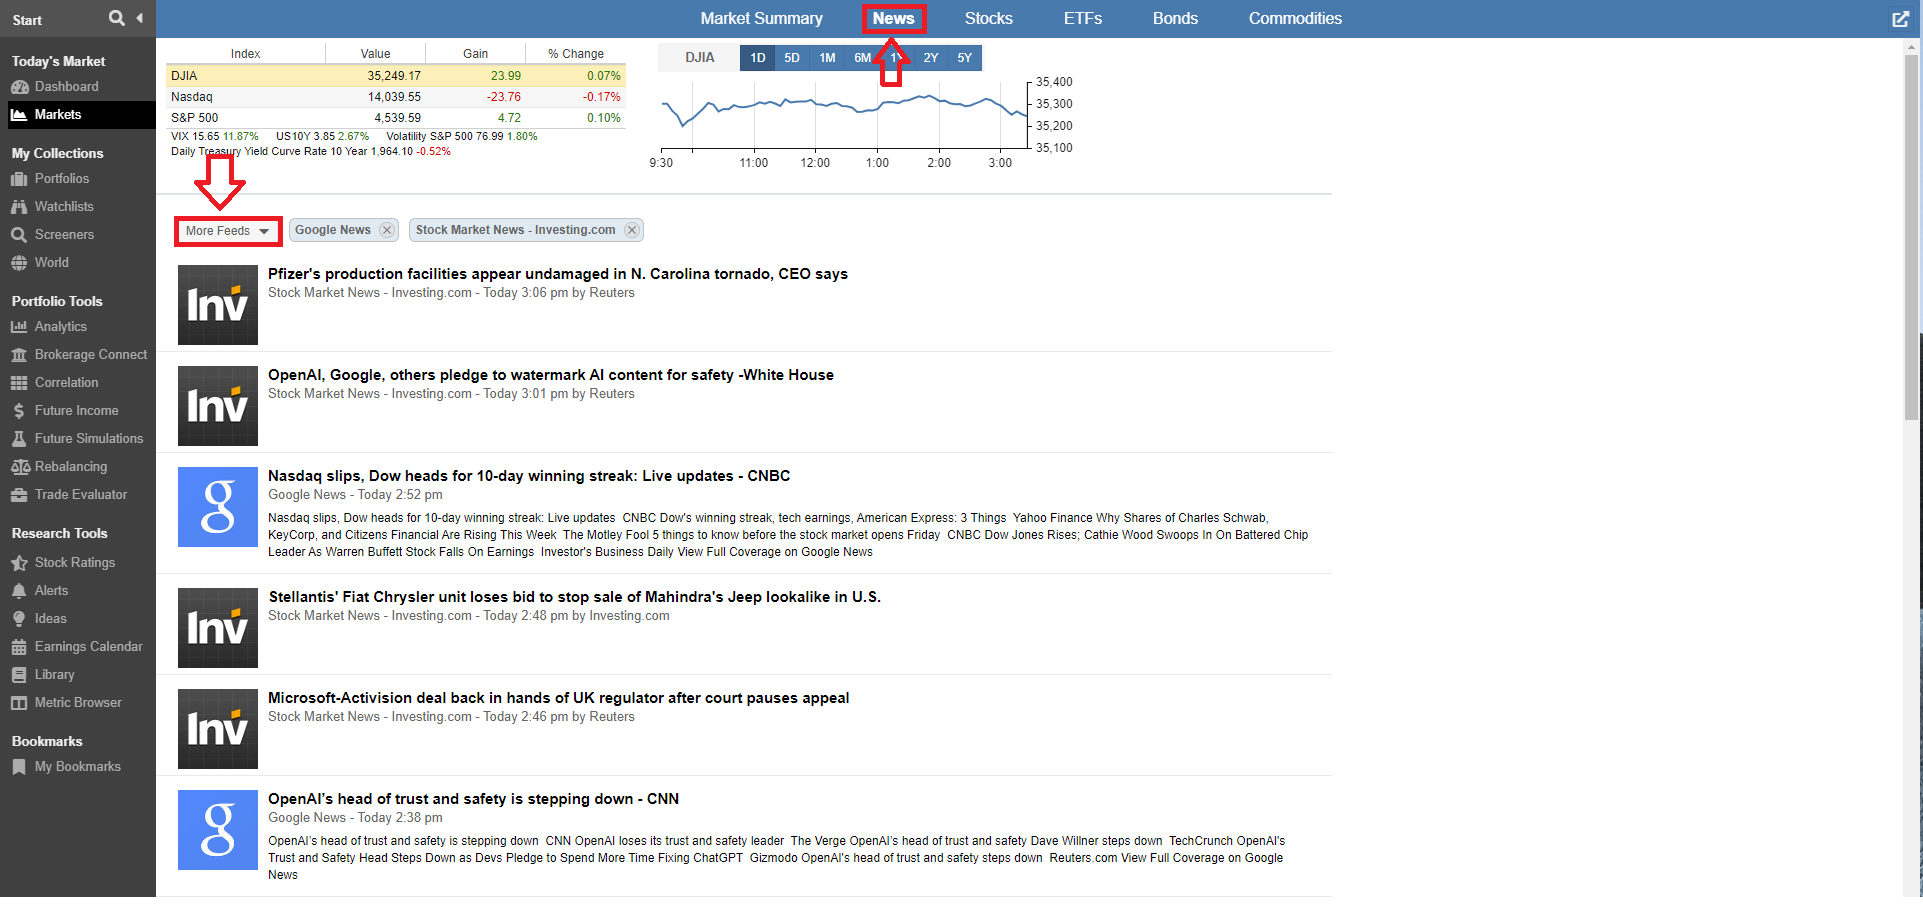
Task: Select the S&P 500 index row
Action: [396, 118]
